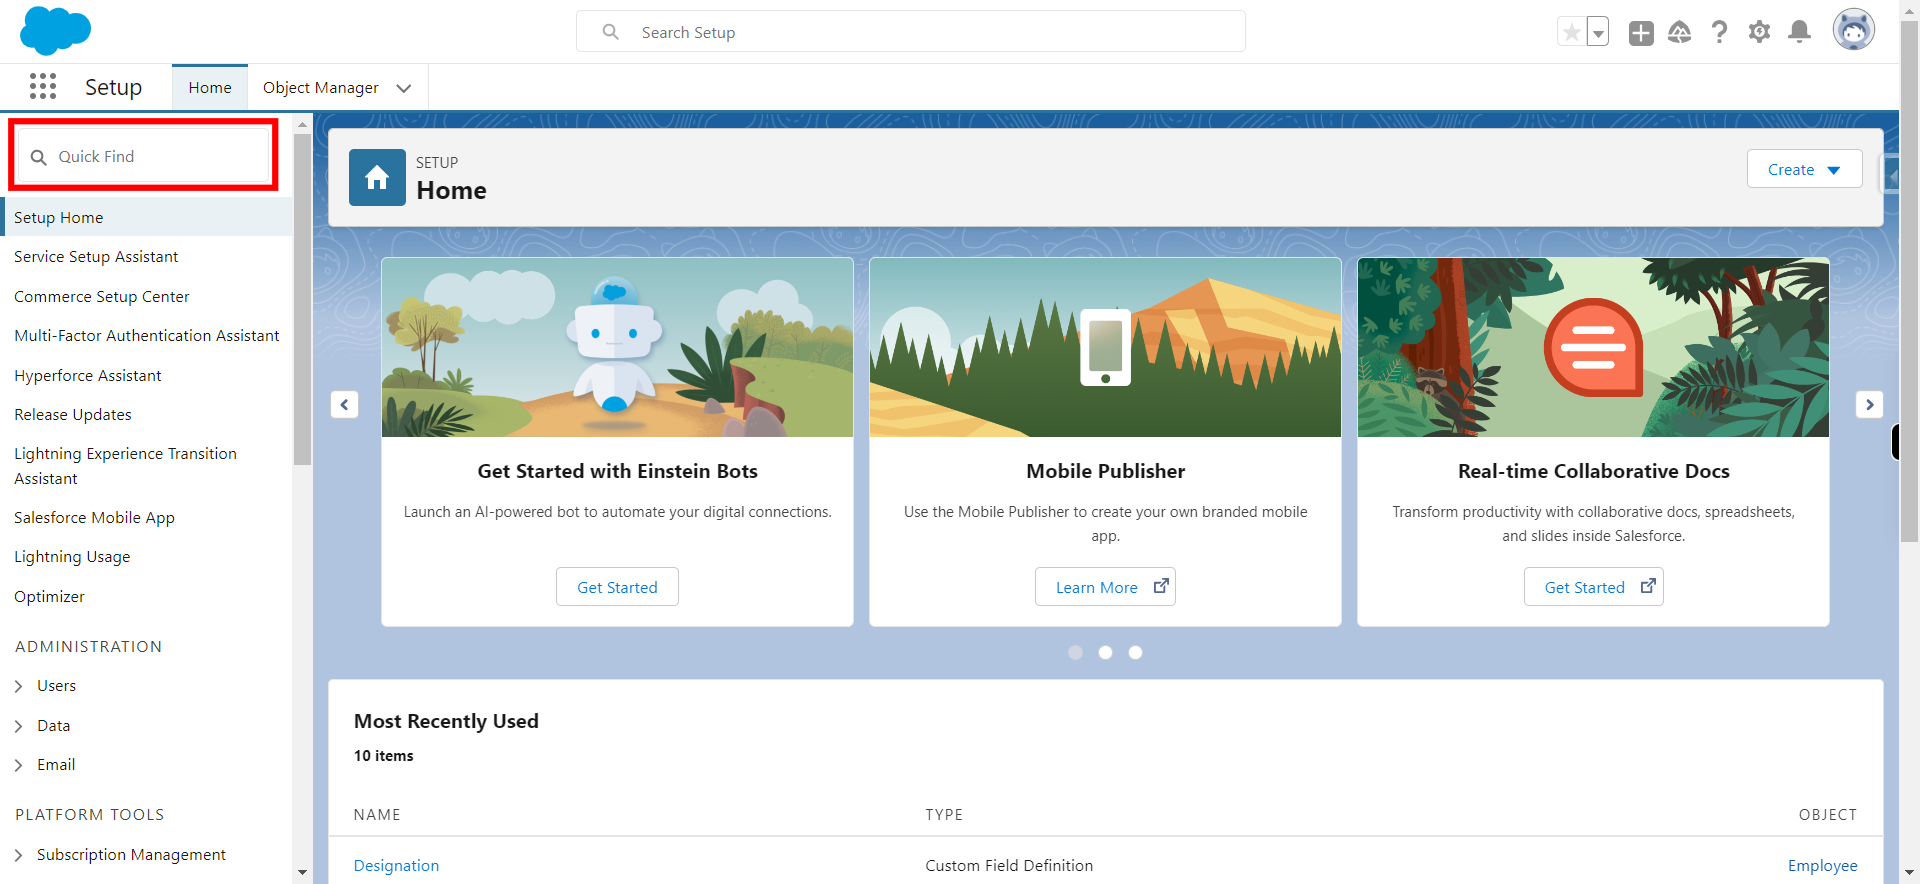Click the TYPE column header
1920x884 pixels.
(944, 815)
